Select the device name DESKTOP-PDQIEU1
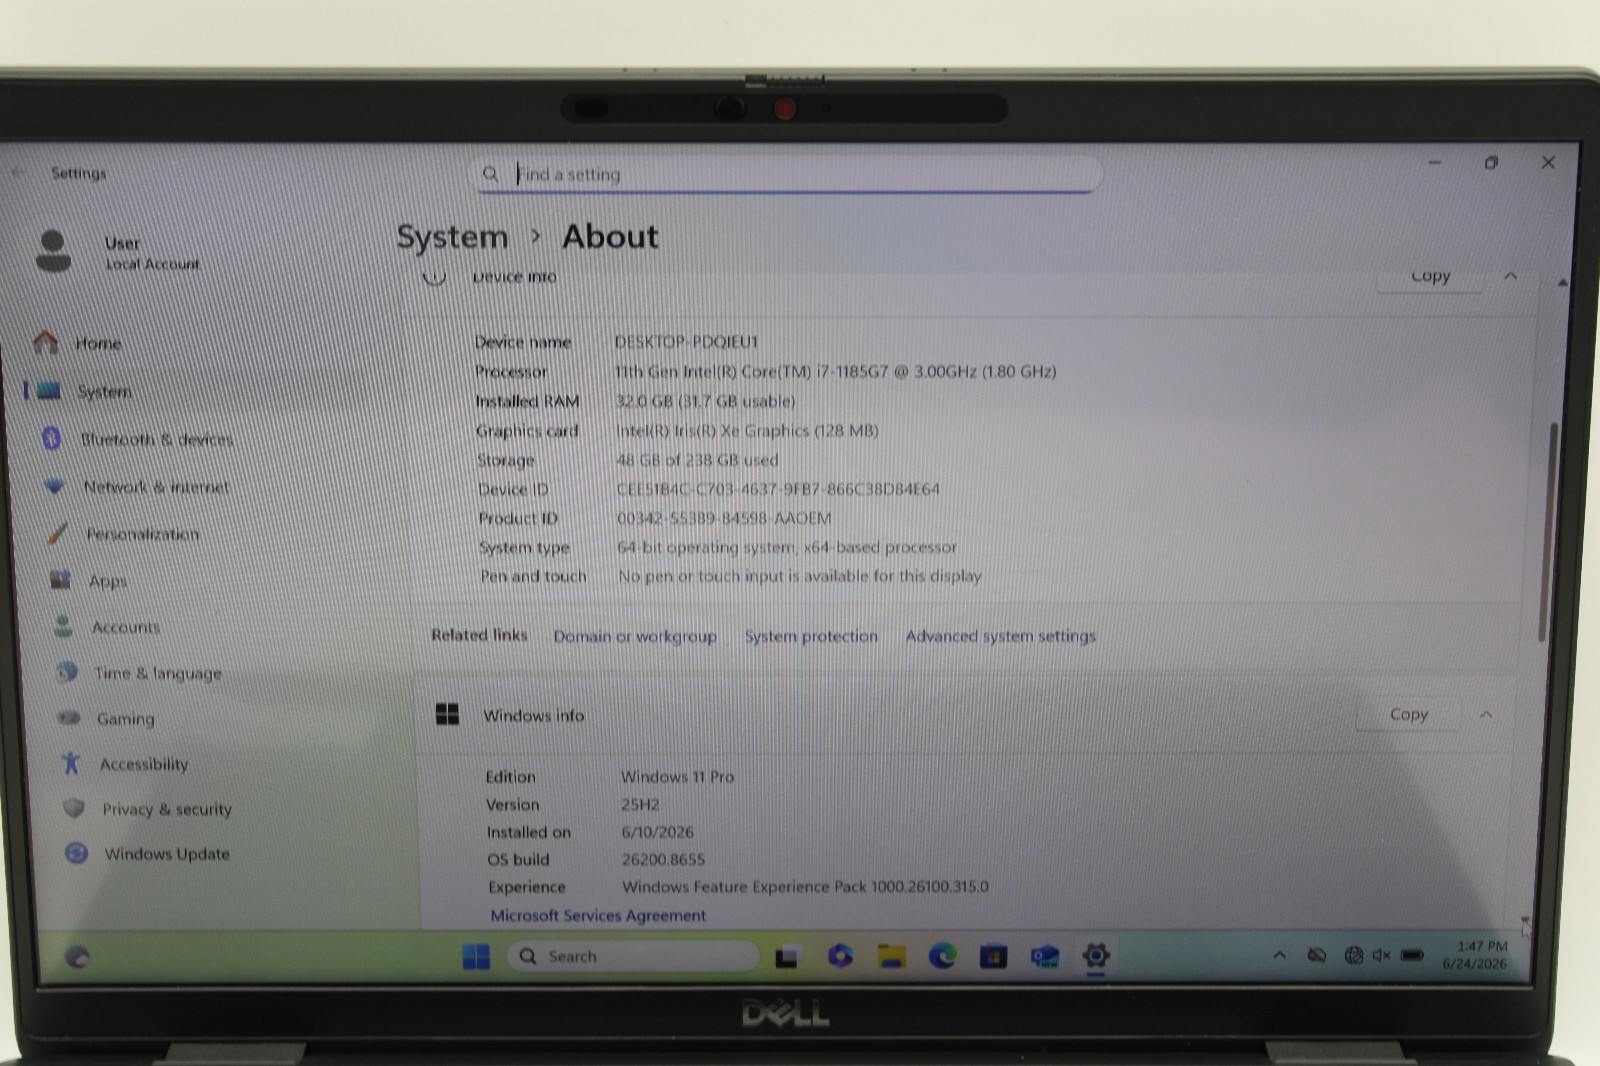The height and width of the screenshot is (1066, 1600). coord(686,342)
